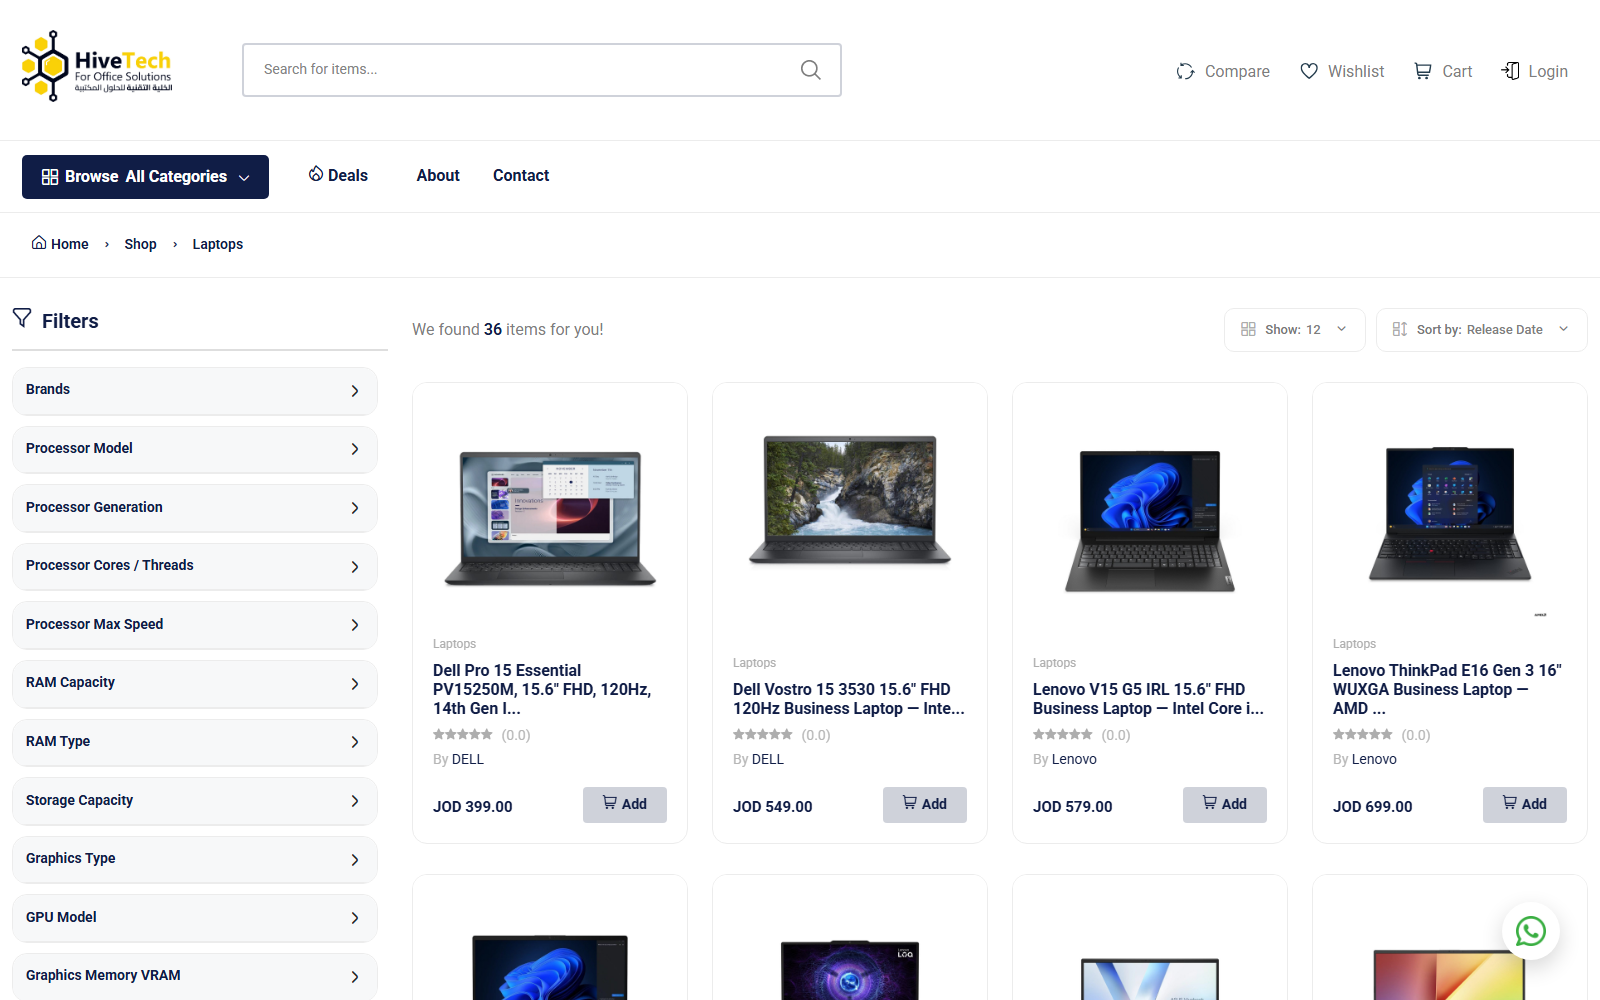The width and height of the screenshot is (1600, 1000).
Task: Click grid icon in Browse All Categories
Action: pos(50,177)
